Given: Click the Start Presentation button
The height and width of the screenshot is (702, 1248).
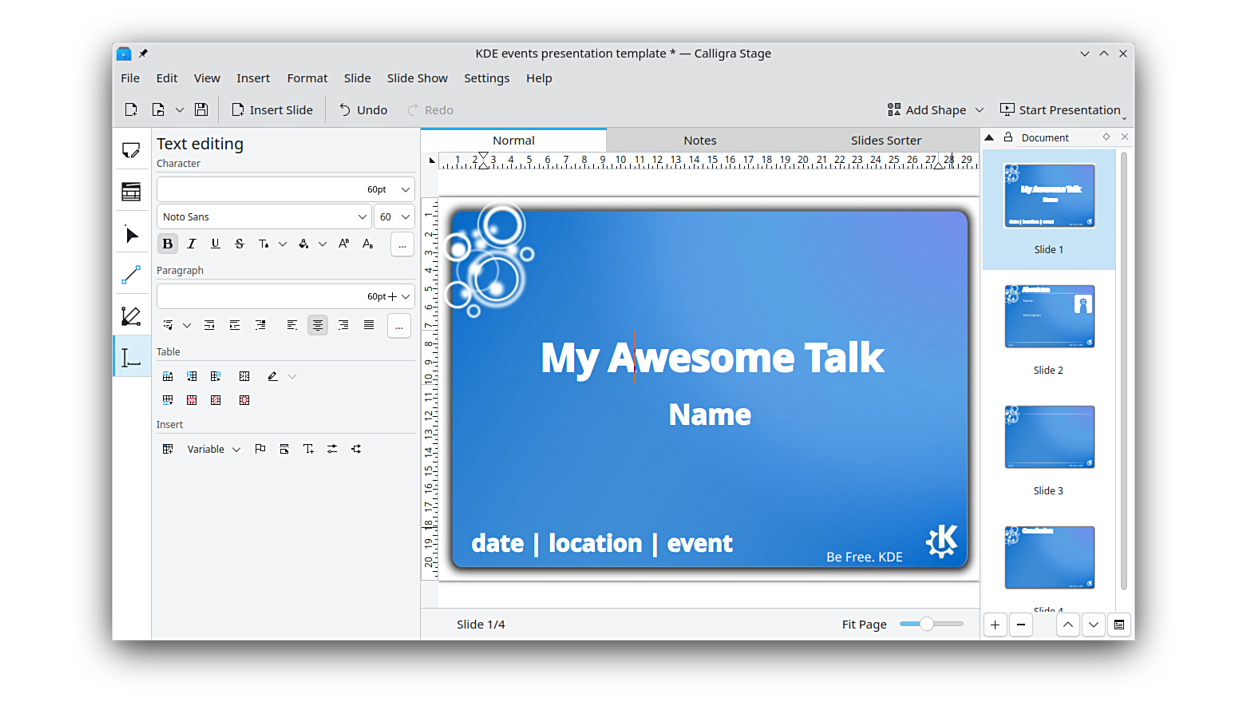Looking at the screenshot, I should (1060, 110).
